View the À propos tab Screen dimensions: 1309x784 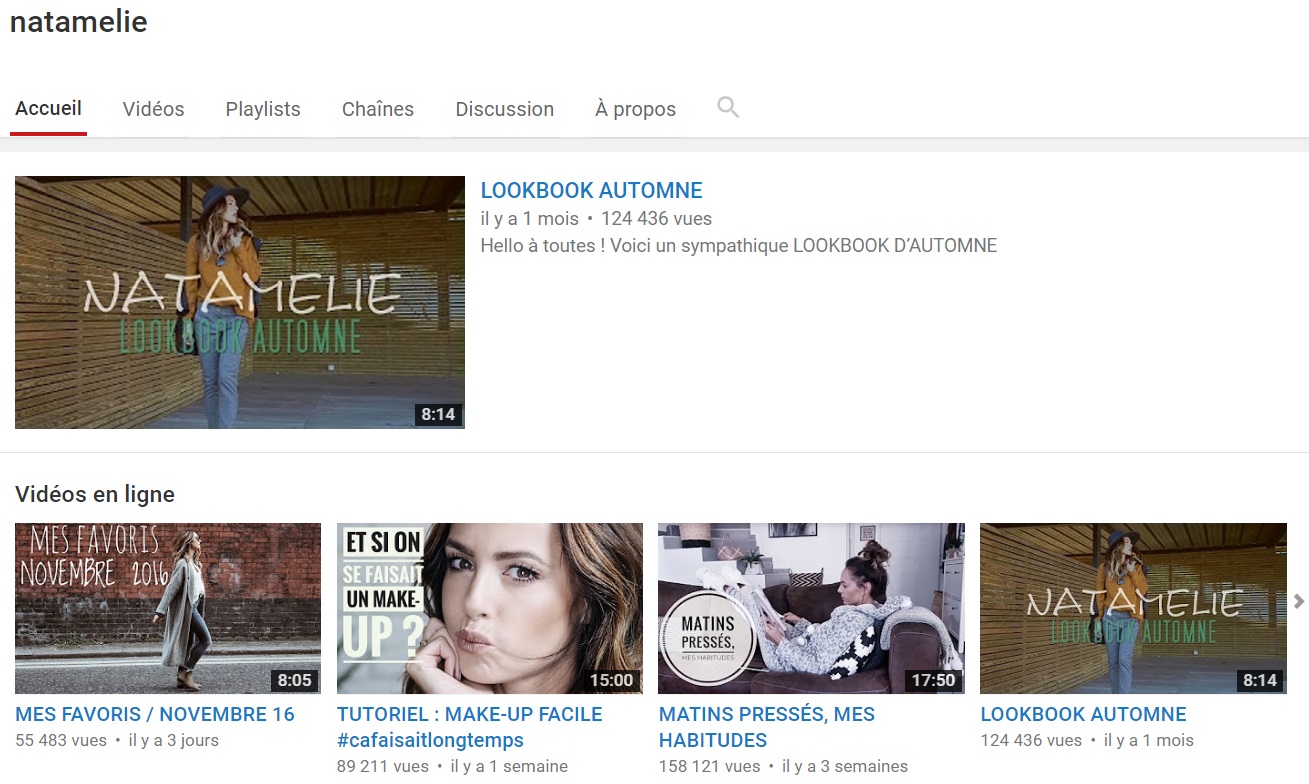[x=635, y=109]
